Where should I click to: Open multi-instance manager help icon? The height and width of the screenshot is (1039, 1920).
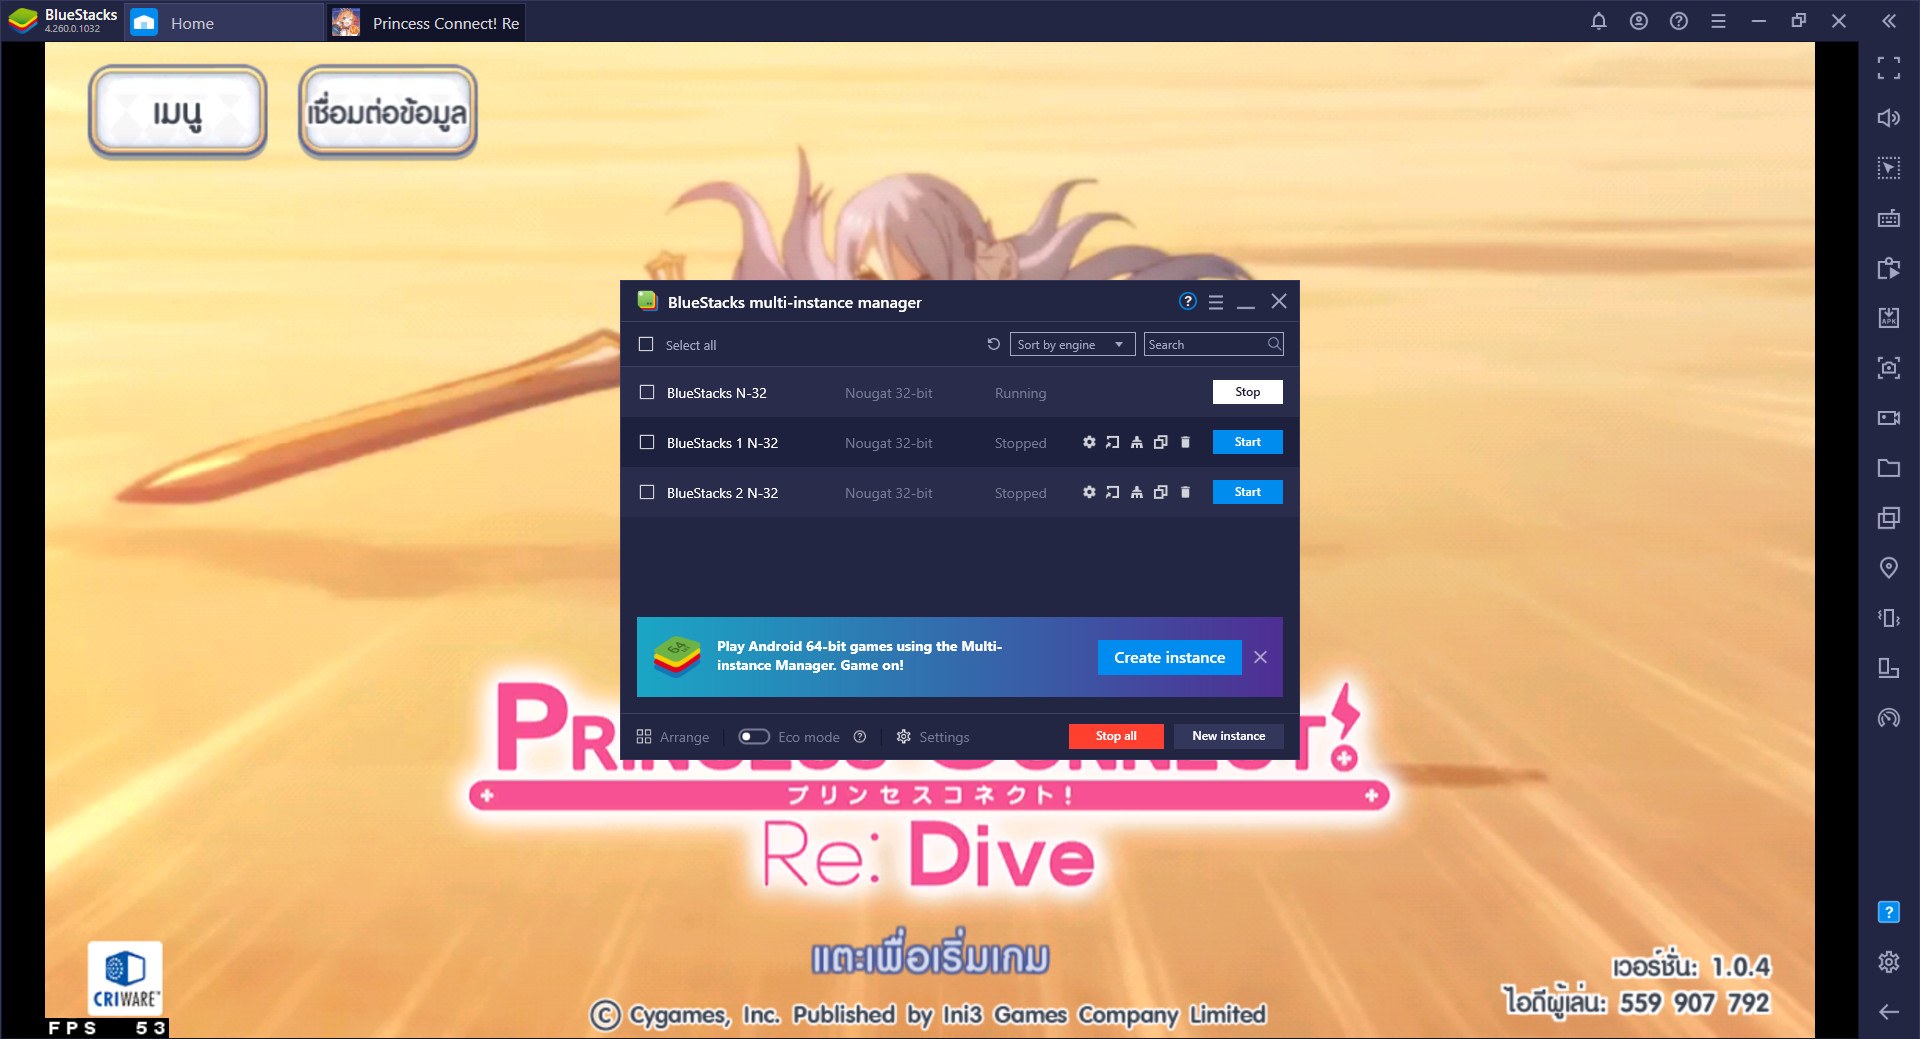[x=1188, y=301]
